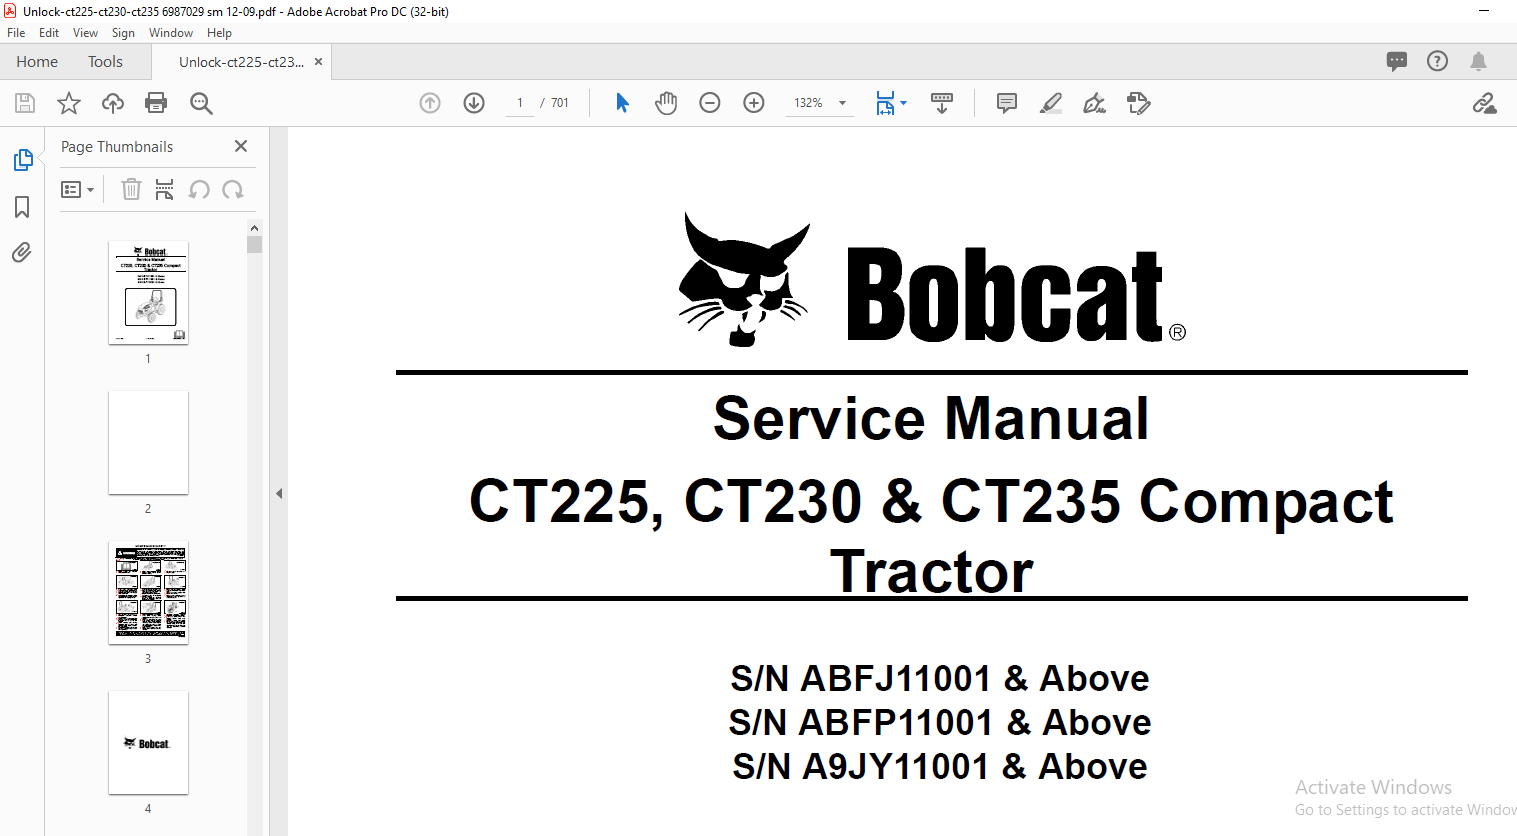Viewport: 1517px width, 836px height.
Task: Open the Bookmarks panel icon
Action: (x=22, y=207)
